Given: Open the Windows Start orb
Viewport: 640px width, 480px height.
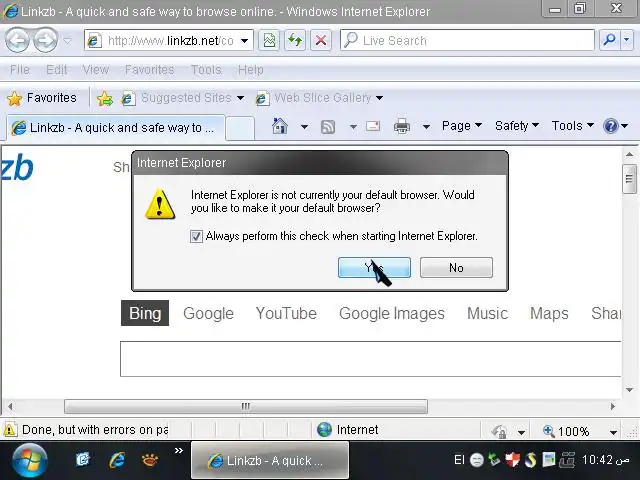Looking at the screenshot, I should pyautogui.click(x=29, y=461).
